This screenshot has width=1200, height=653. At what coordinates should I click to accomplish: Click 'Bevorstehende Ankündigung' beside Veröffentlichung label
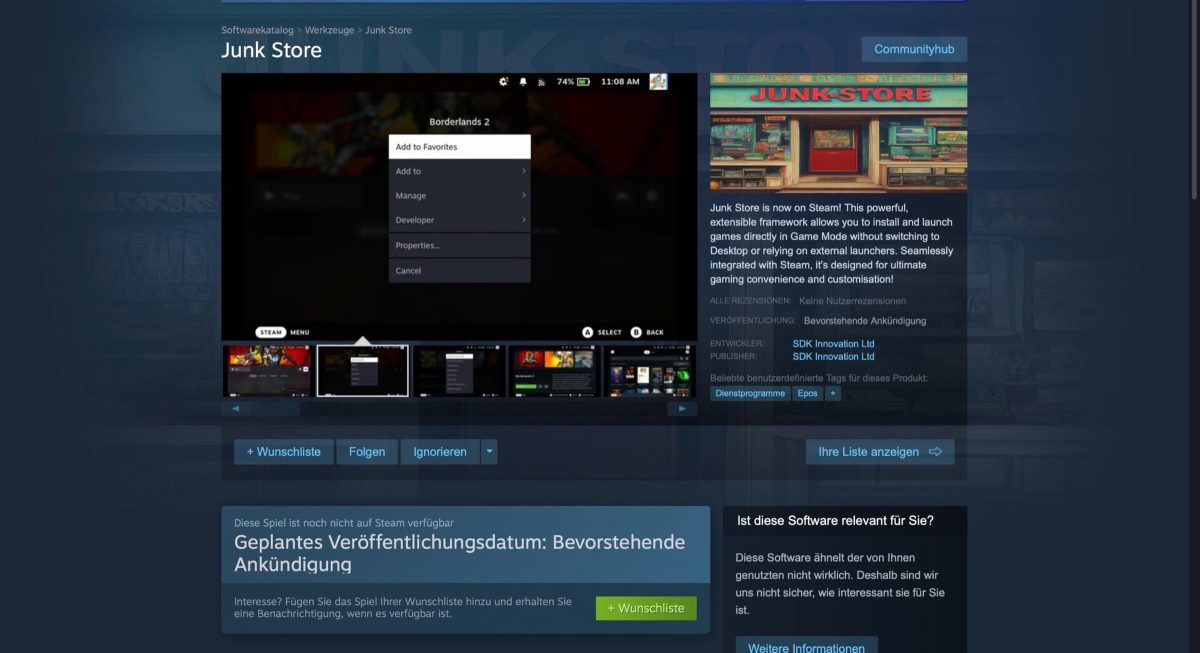pos(865,321)
